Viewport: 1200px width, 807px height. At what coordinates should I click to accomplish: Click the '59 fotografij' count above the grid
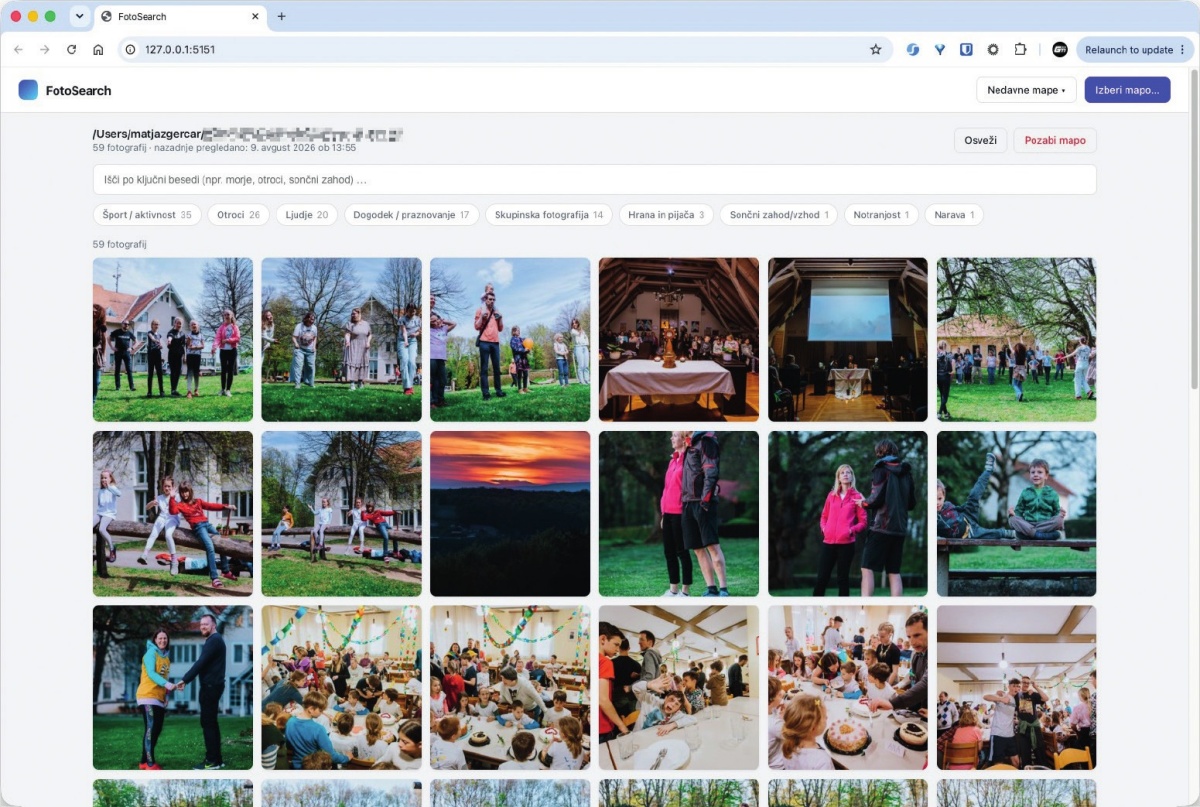[120, 244]
